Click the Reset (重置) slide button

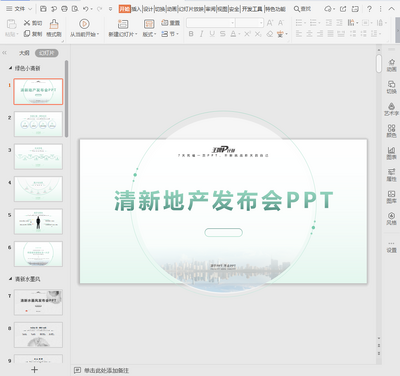(170, 23)
